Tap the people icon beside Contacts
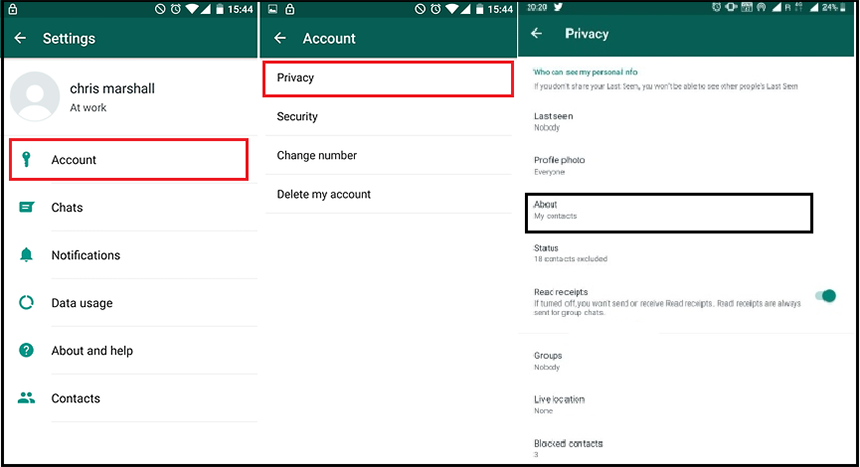The width and height of the screenshot is (860, 467). (26, 398)
